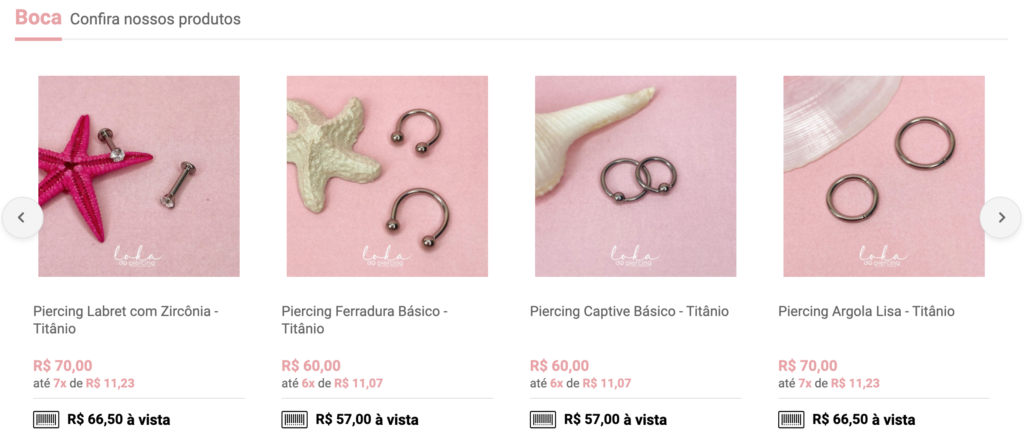
Task: Click barcode icon under Ferradura Básico product
Action: [x=295, y=419]
